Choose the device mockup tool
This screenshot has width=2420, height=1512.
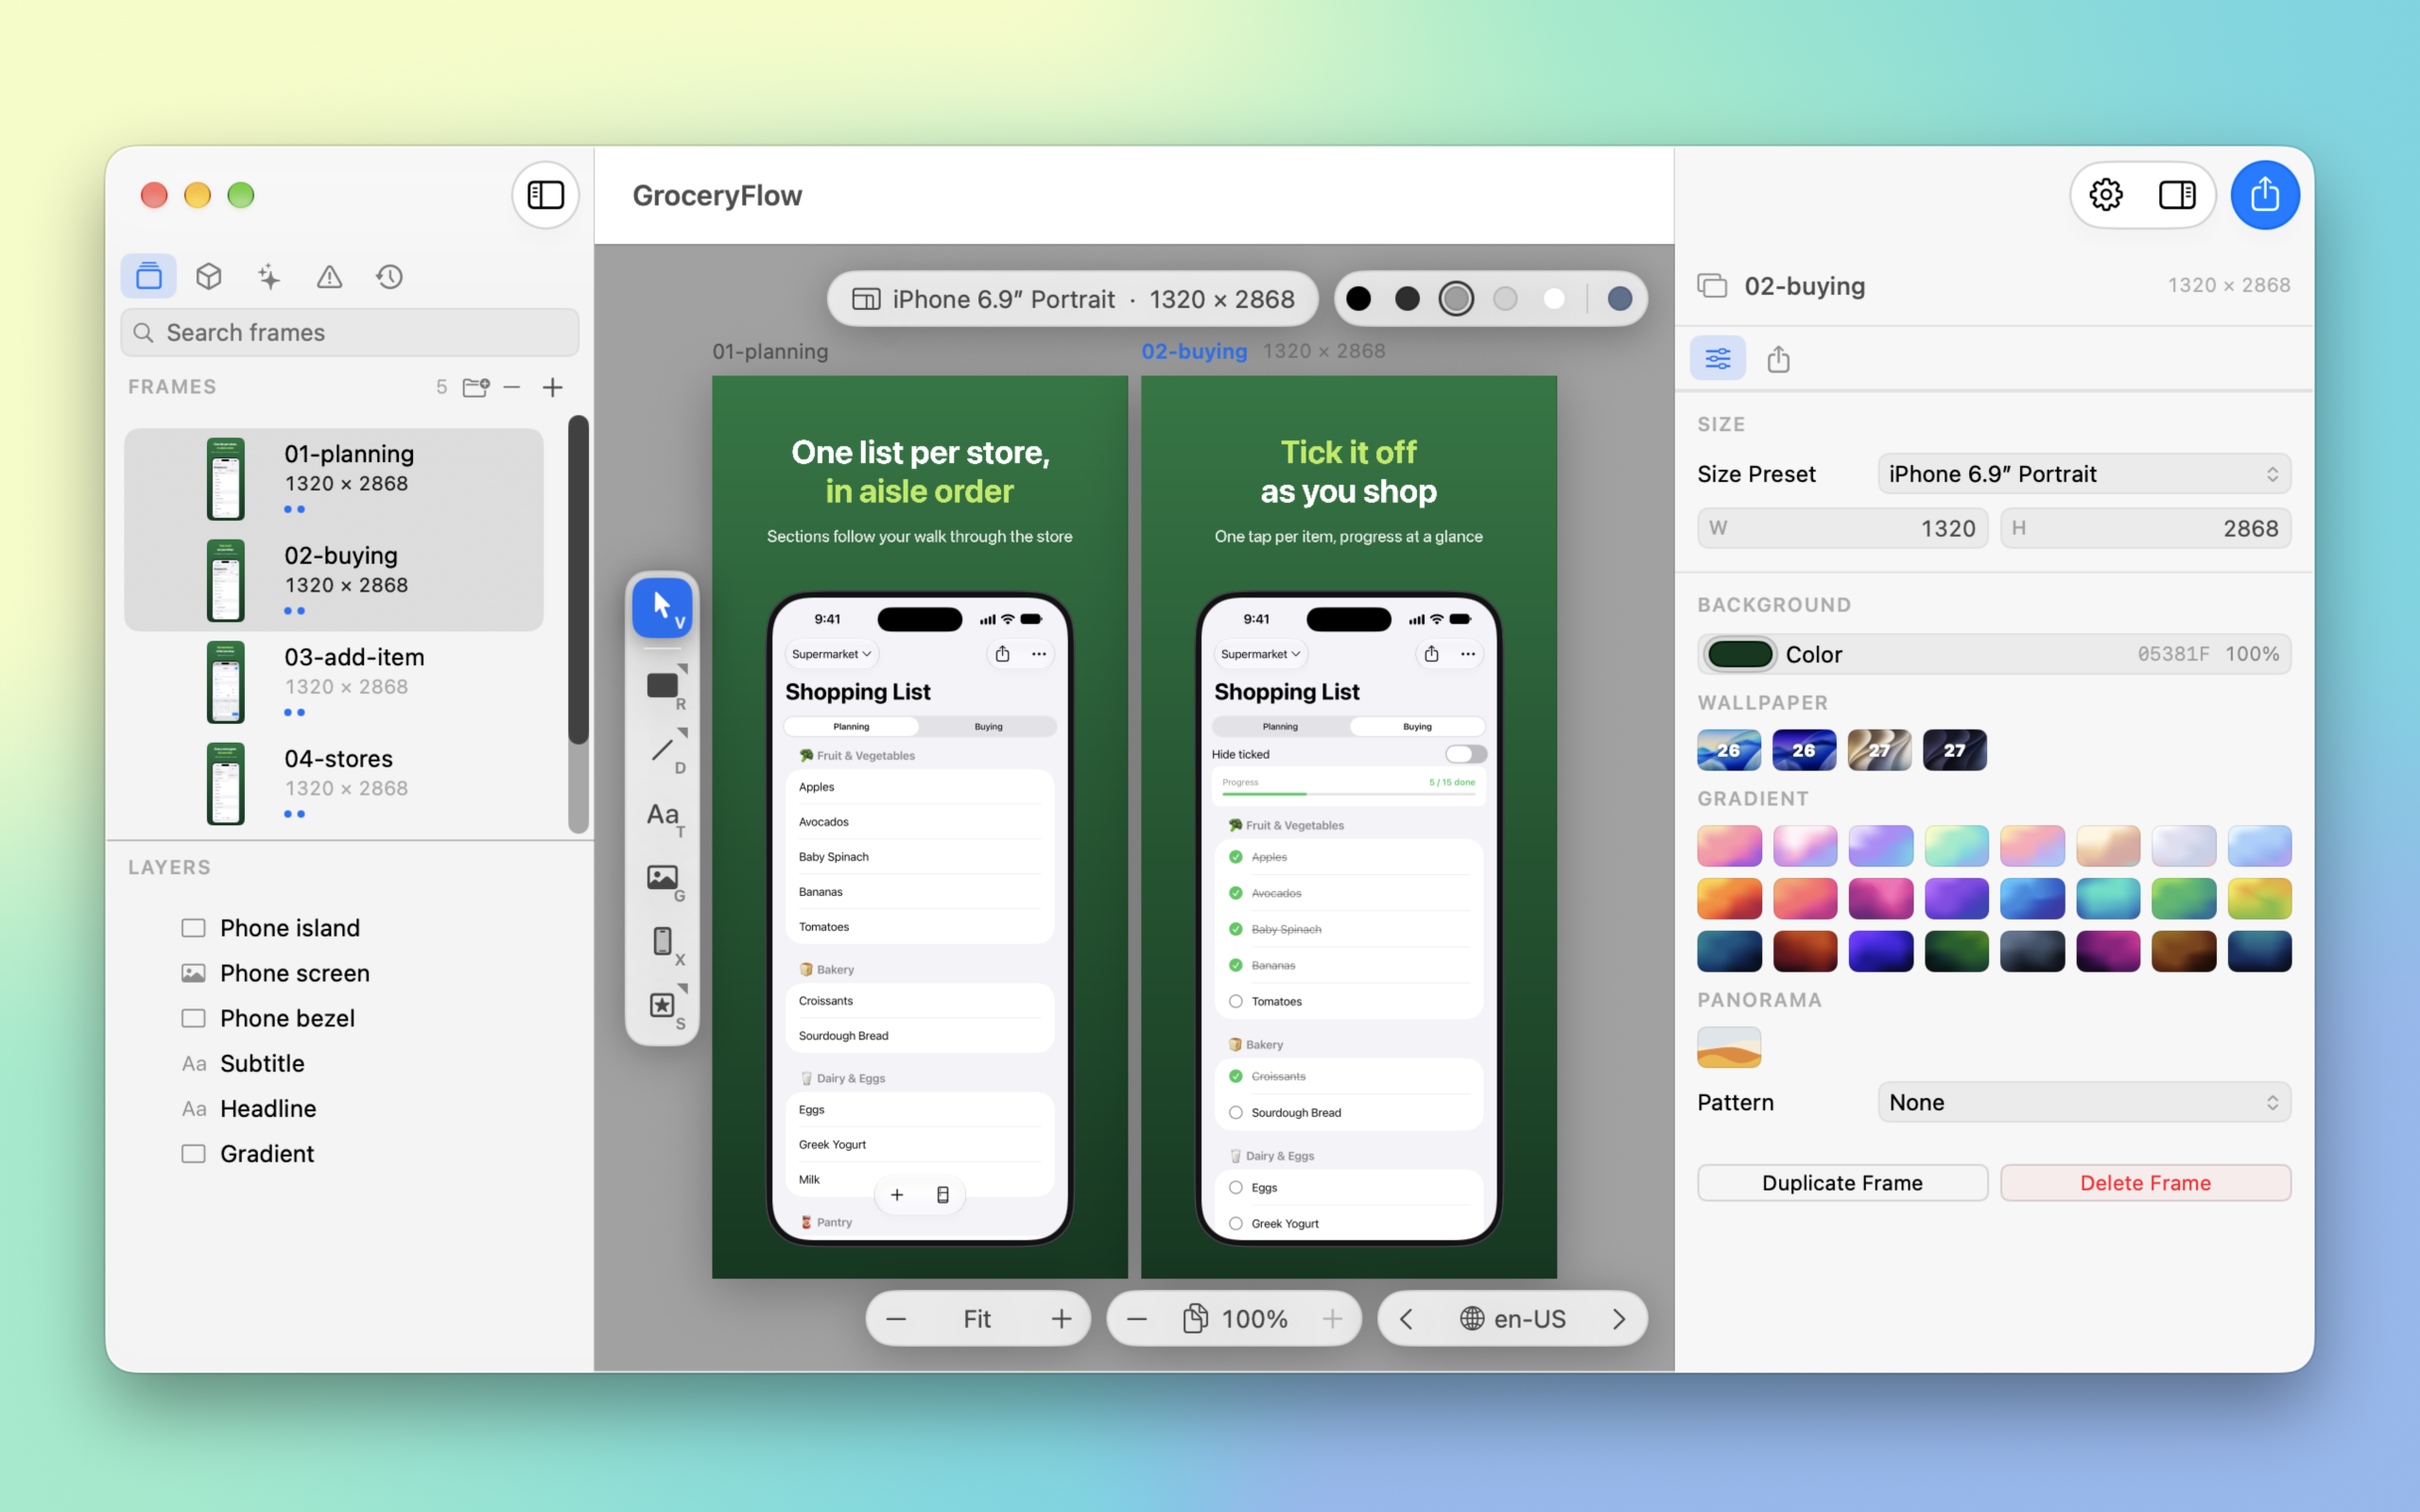pyautogui.click(x=662, y=941)
